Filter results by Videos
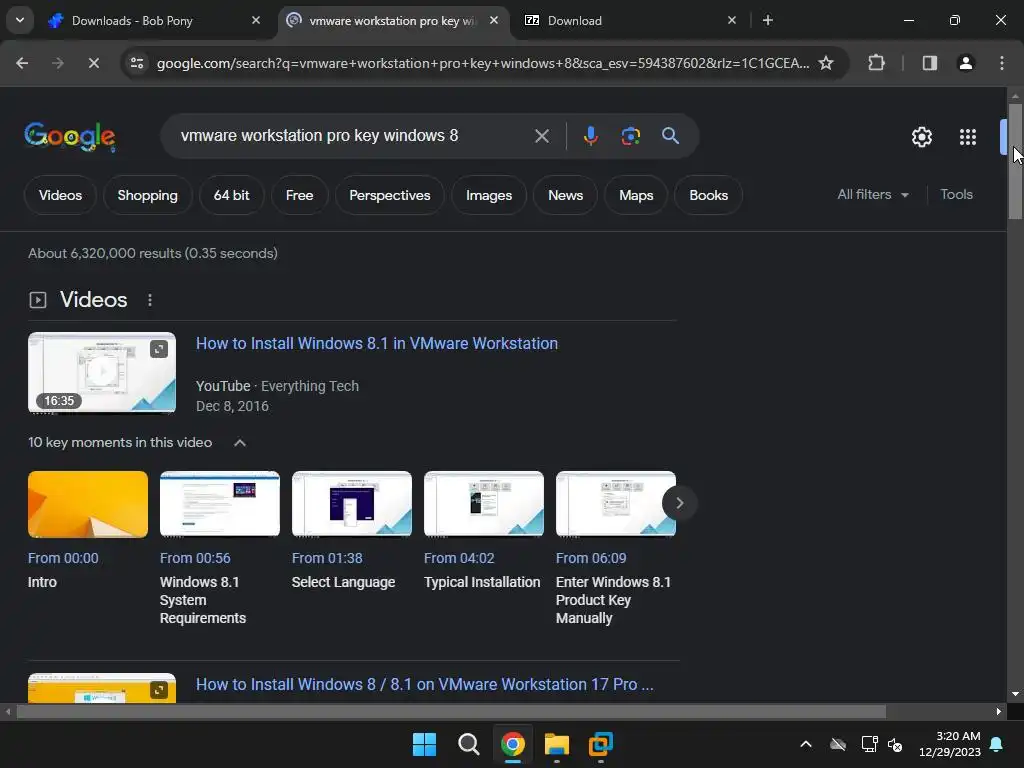The width and height of the screenshot is (1024, 768). pos(60,195)
